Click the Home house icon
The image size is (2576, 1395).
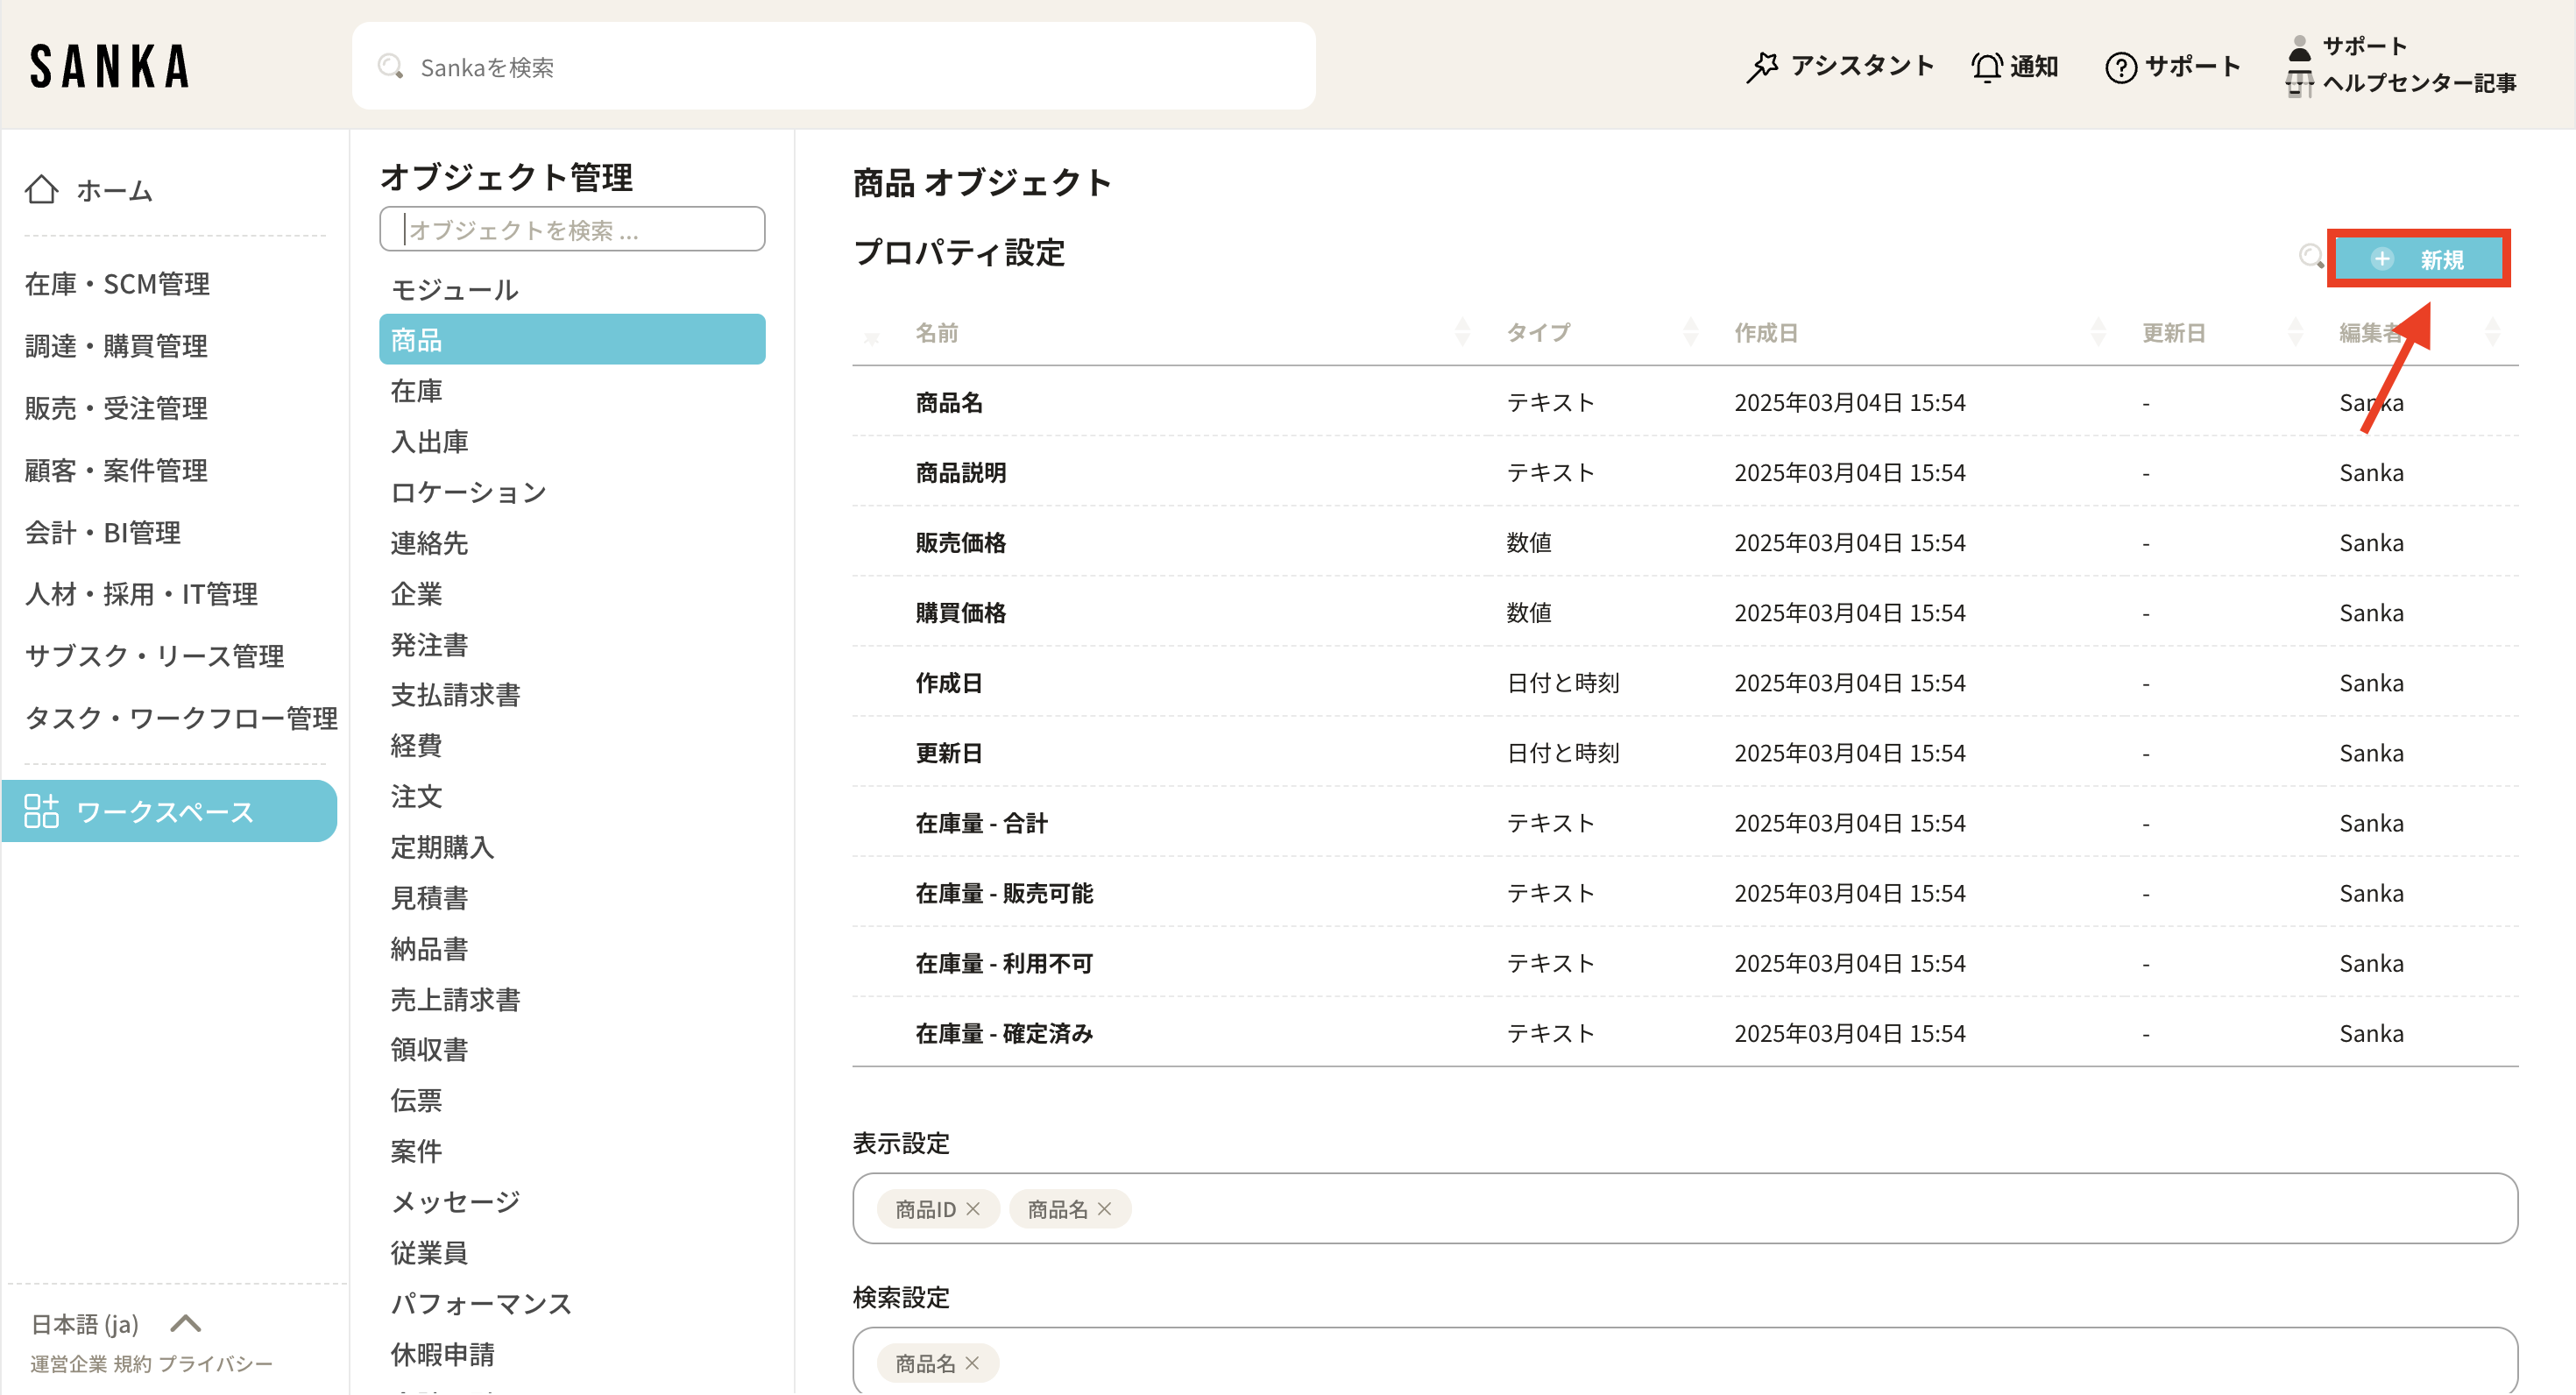point(42,189)
